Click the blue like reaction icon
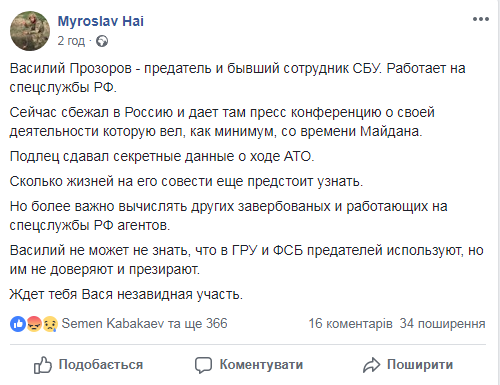 coord(18,324)
